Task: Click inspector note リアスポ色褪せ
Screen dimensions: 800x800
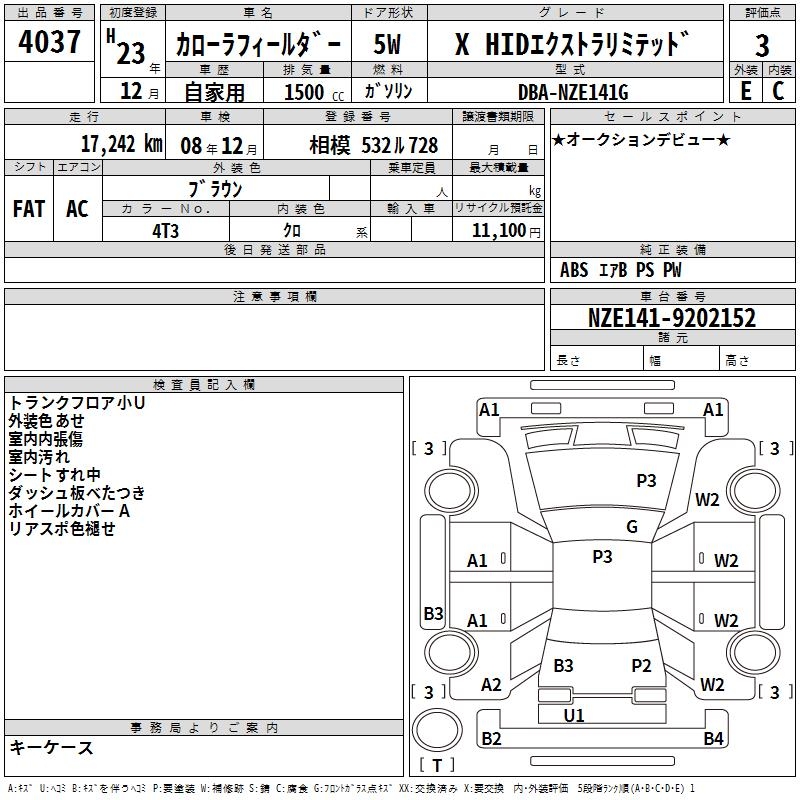Action: point(62,529)
